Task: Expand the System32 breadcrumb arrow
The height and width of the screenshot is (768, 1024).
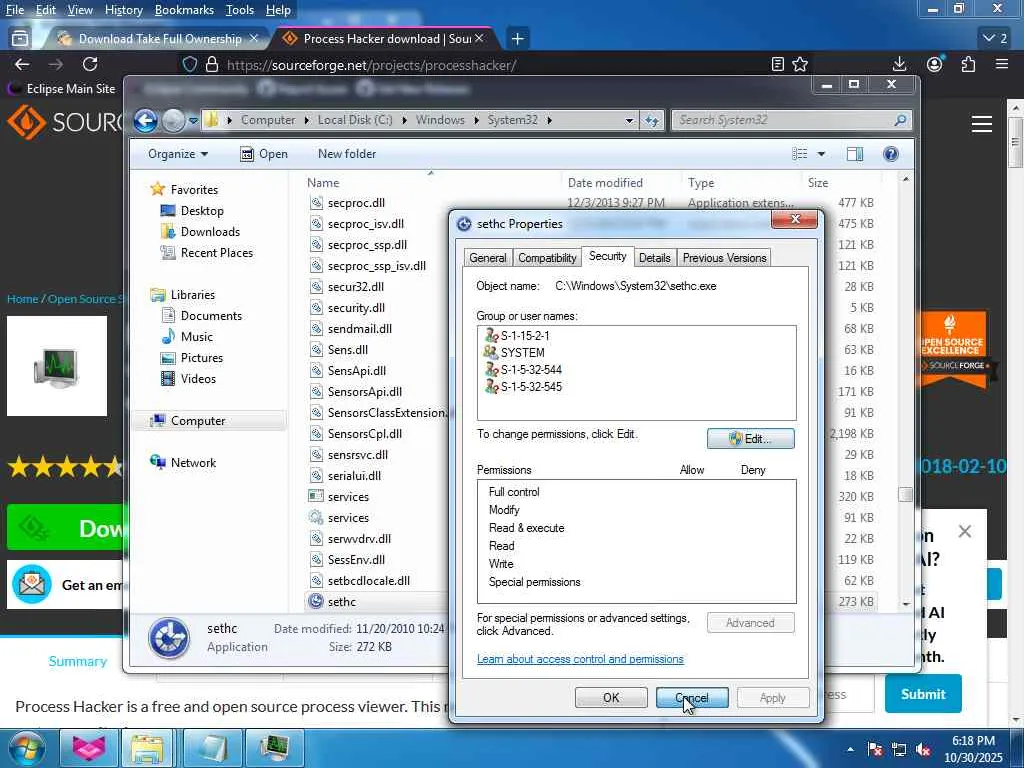Action: 549,120
